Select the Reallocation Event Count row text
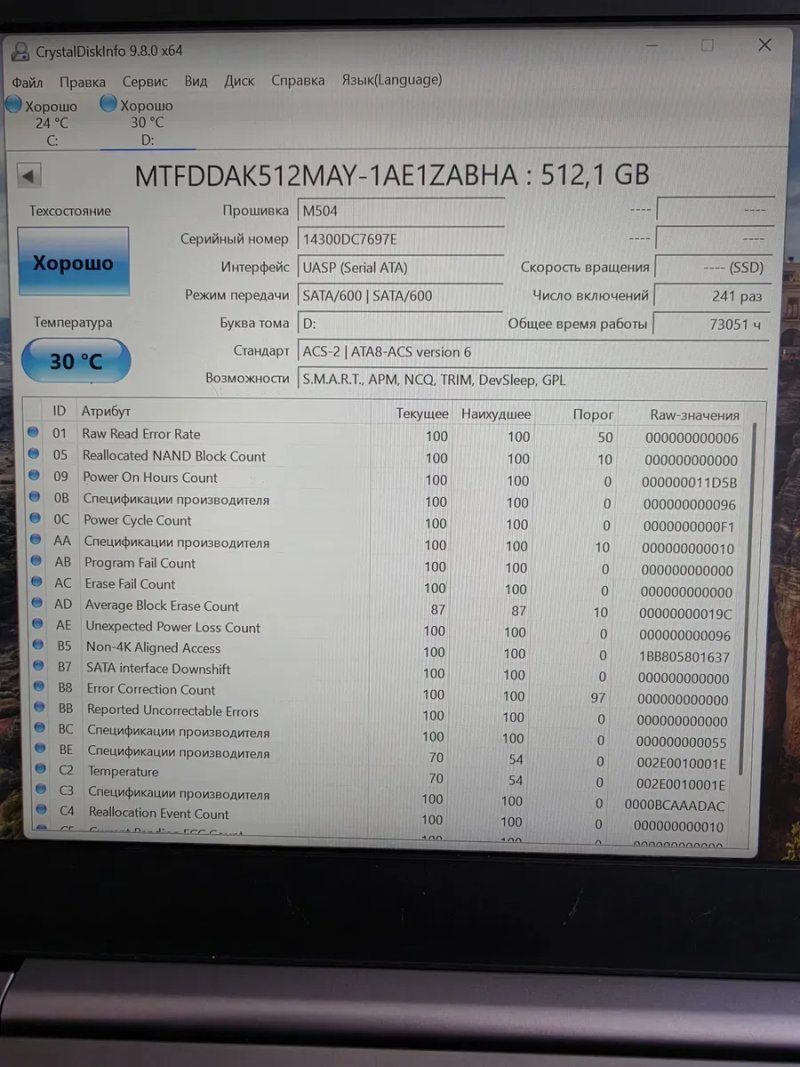 coord(159,813)
